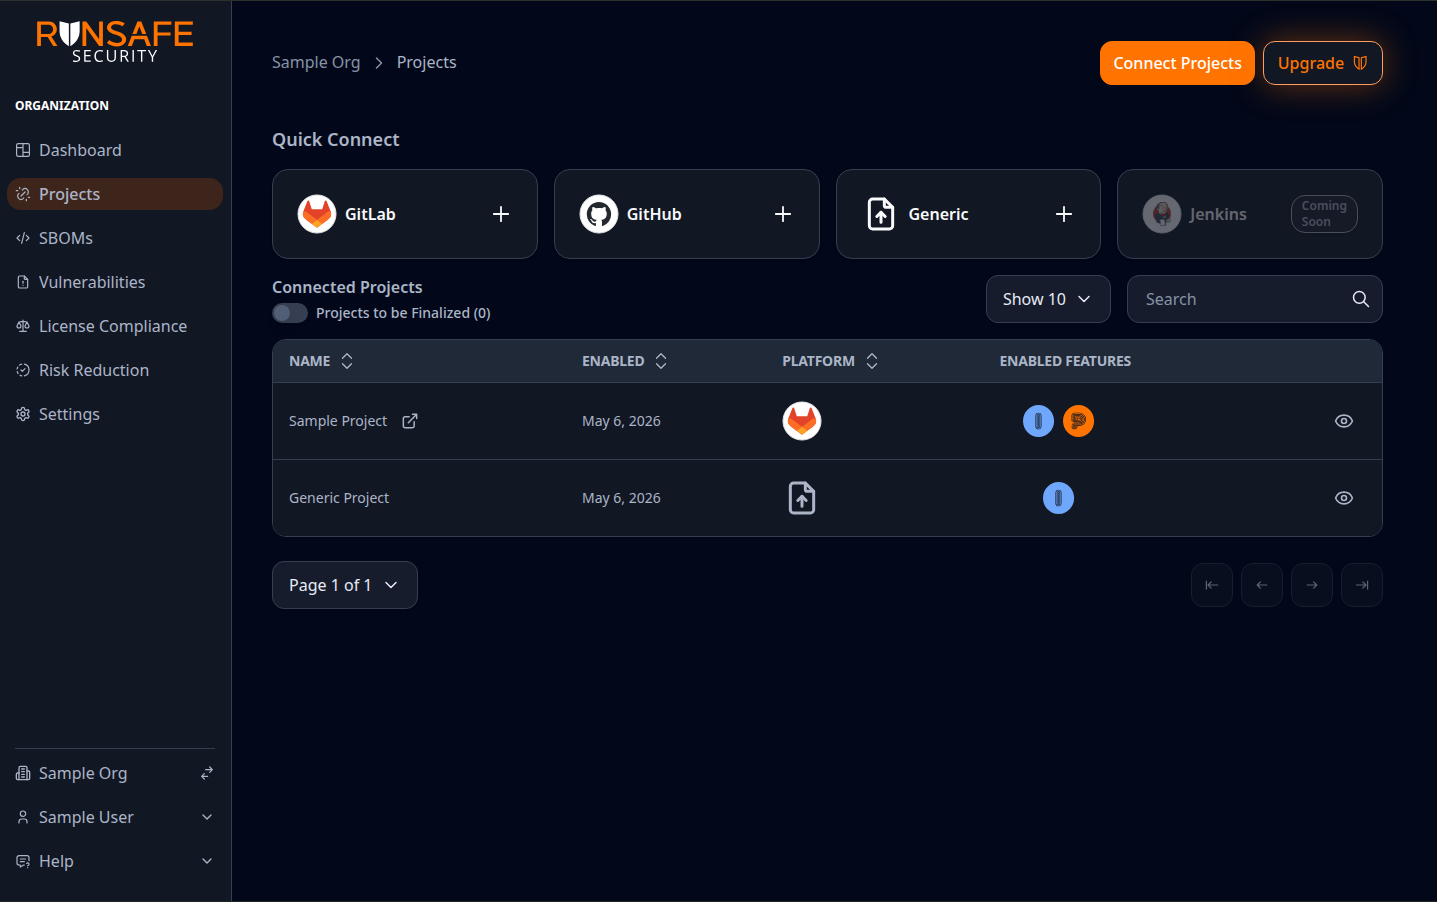Add a GitLab connection with plus icon

pyautogui.click(x=501, y=214)
